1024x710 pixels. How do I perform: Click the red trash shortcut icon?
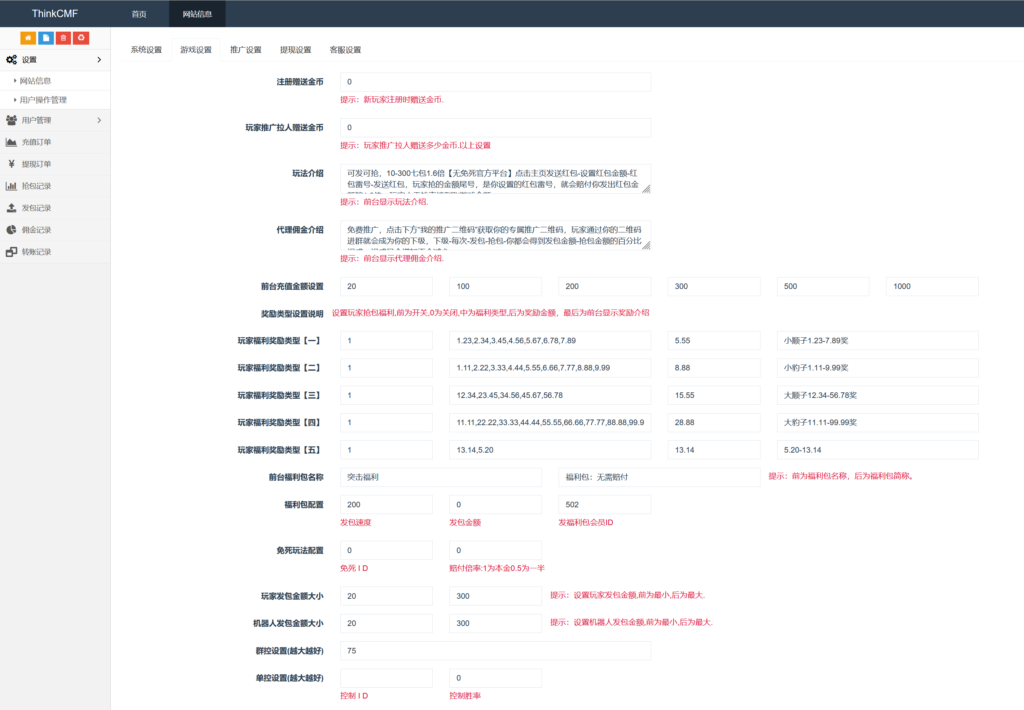click(x=64, y=38)
